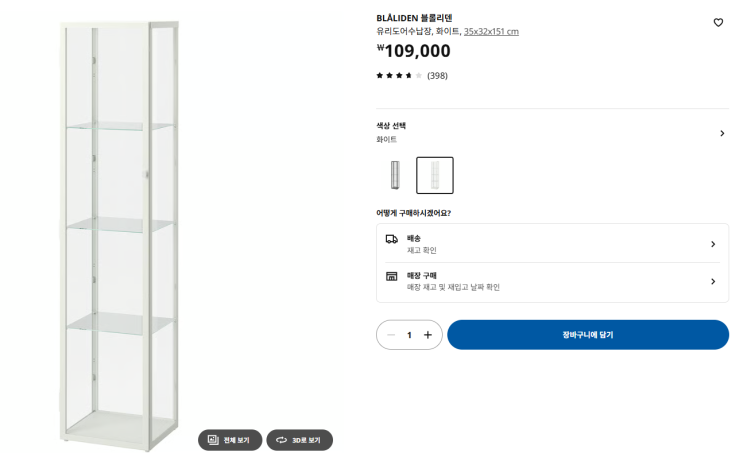Click the gallery icon in 전체 보기
This screenshot has height=453, width=743.
213,440
